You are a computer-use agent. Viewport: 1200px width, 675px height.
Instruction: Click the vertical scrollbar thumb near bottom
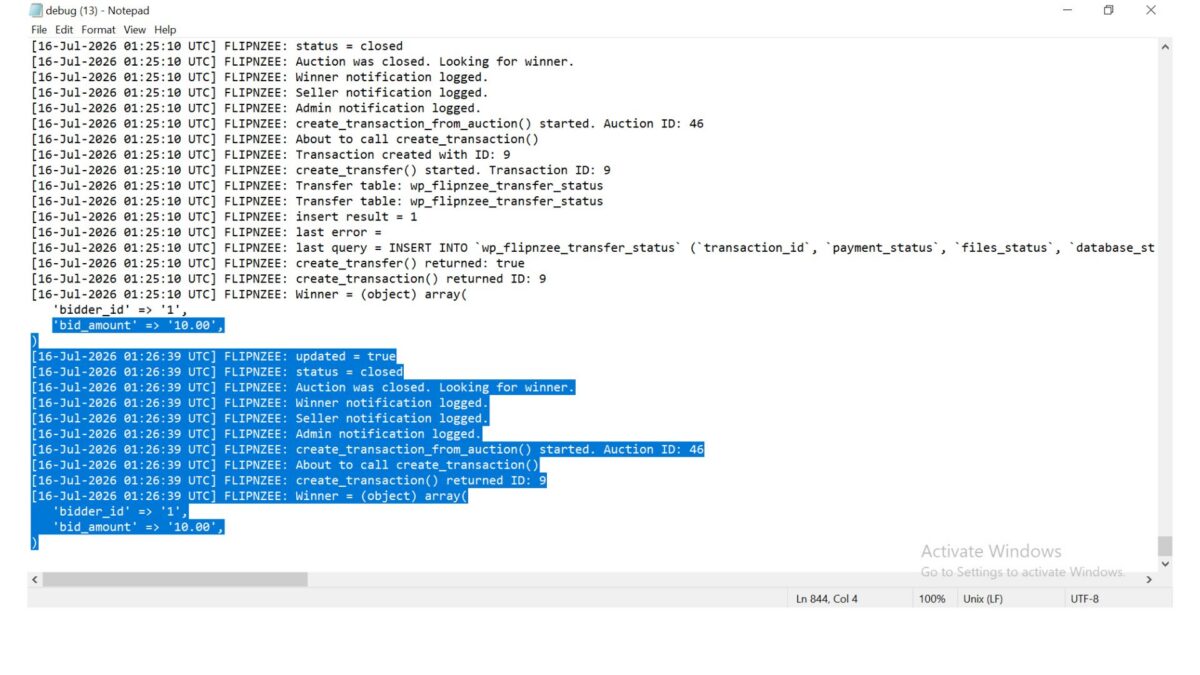tap(1165, 546)
